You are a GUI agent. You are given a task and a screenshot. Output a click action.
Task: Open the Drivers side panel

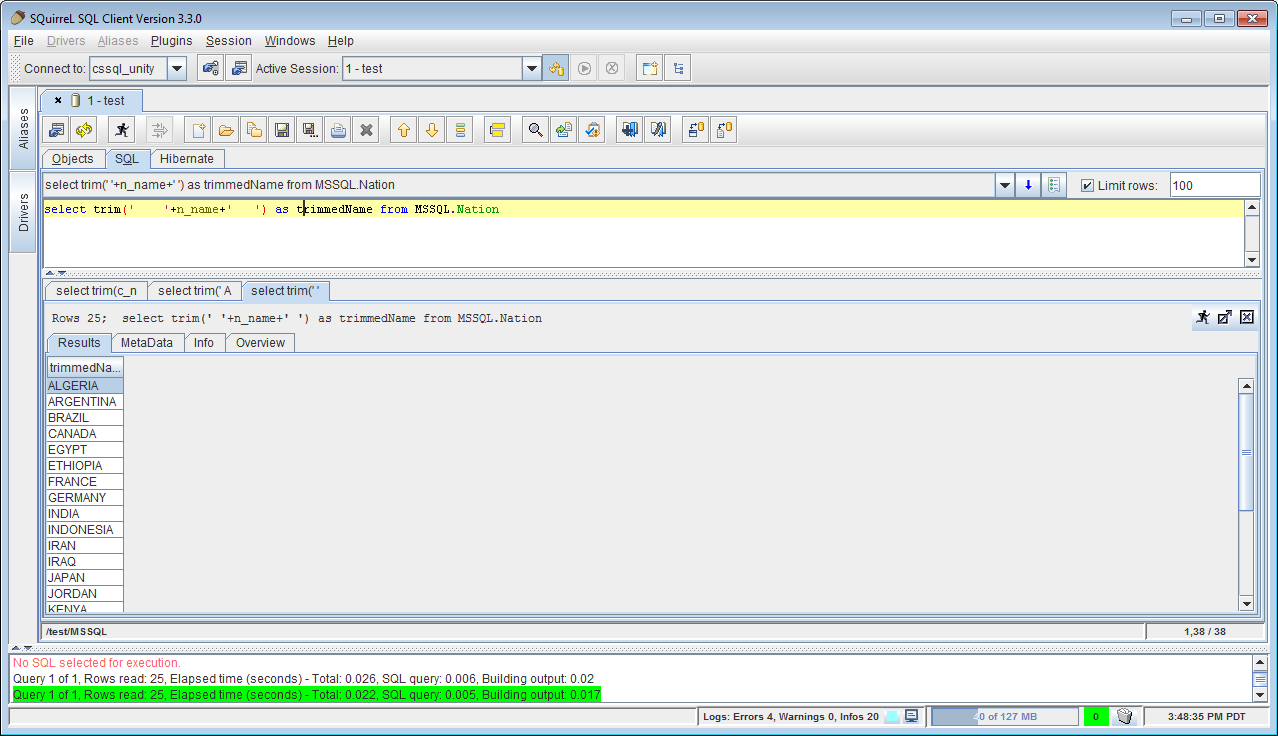pyautogui.click(x=24, y=212)
